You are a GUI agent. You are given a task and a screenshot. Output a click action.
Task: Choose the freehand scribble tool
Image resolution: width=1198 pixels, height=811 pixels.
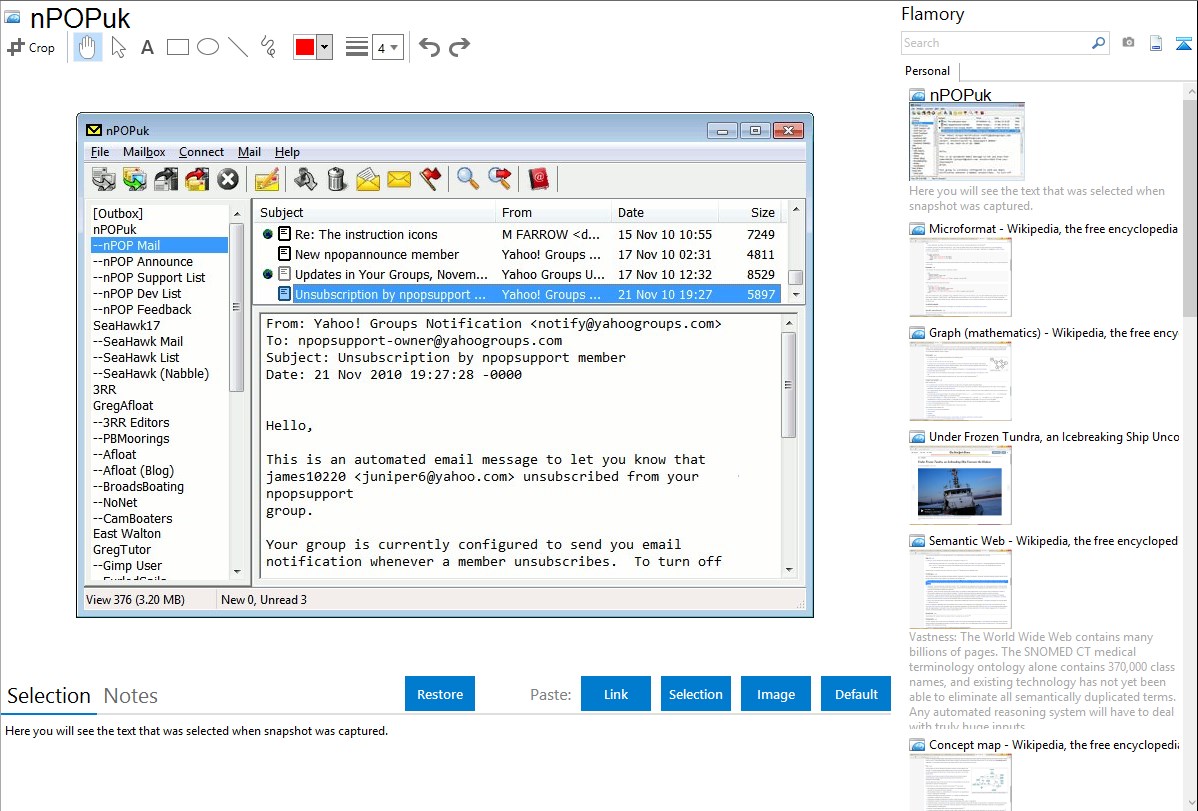[x=268, y=47]
